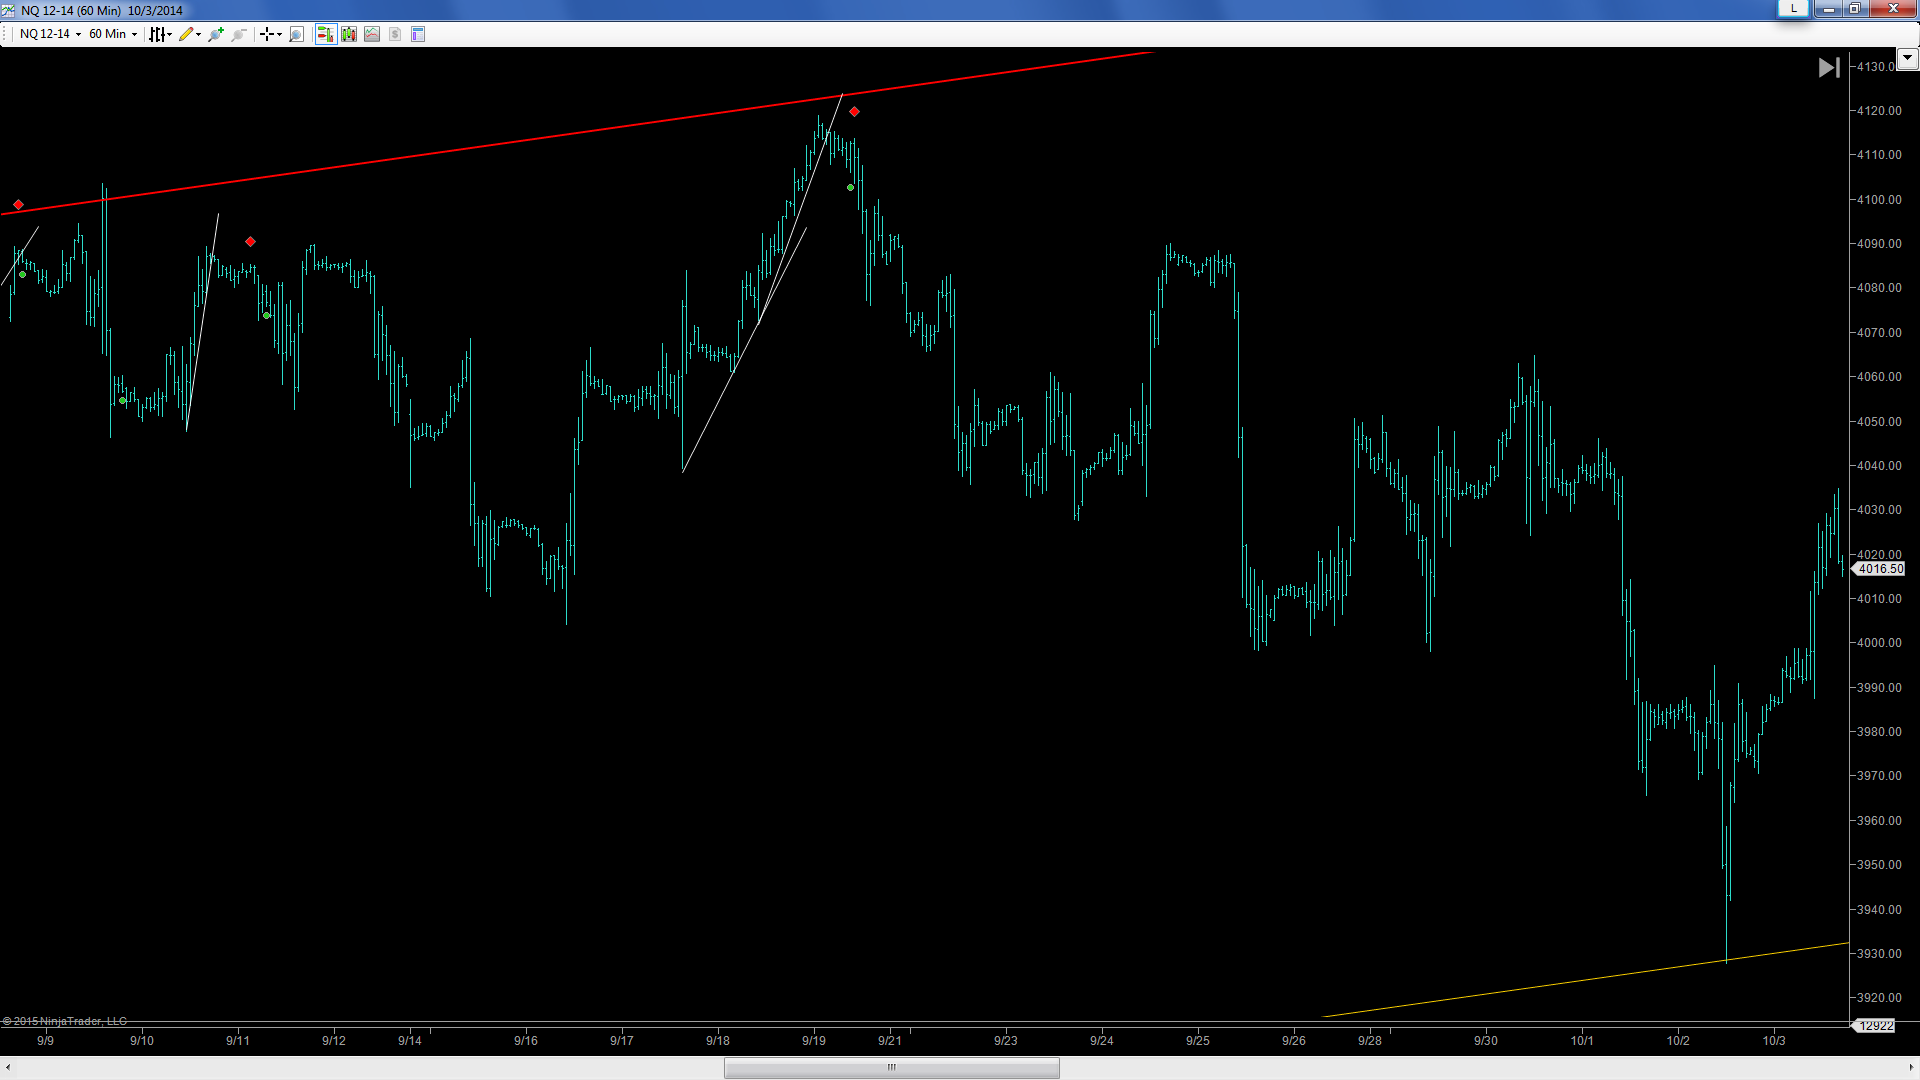
Task: Click the 10/3 date label
Action: coord(1774,1041)
